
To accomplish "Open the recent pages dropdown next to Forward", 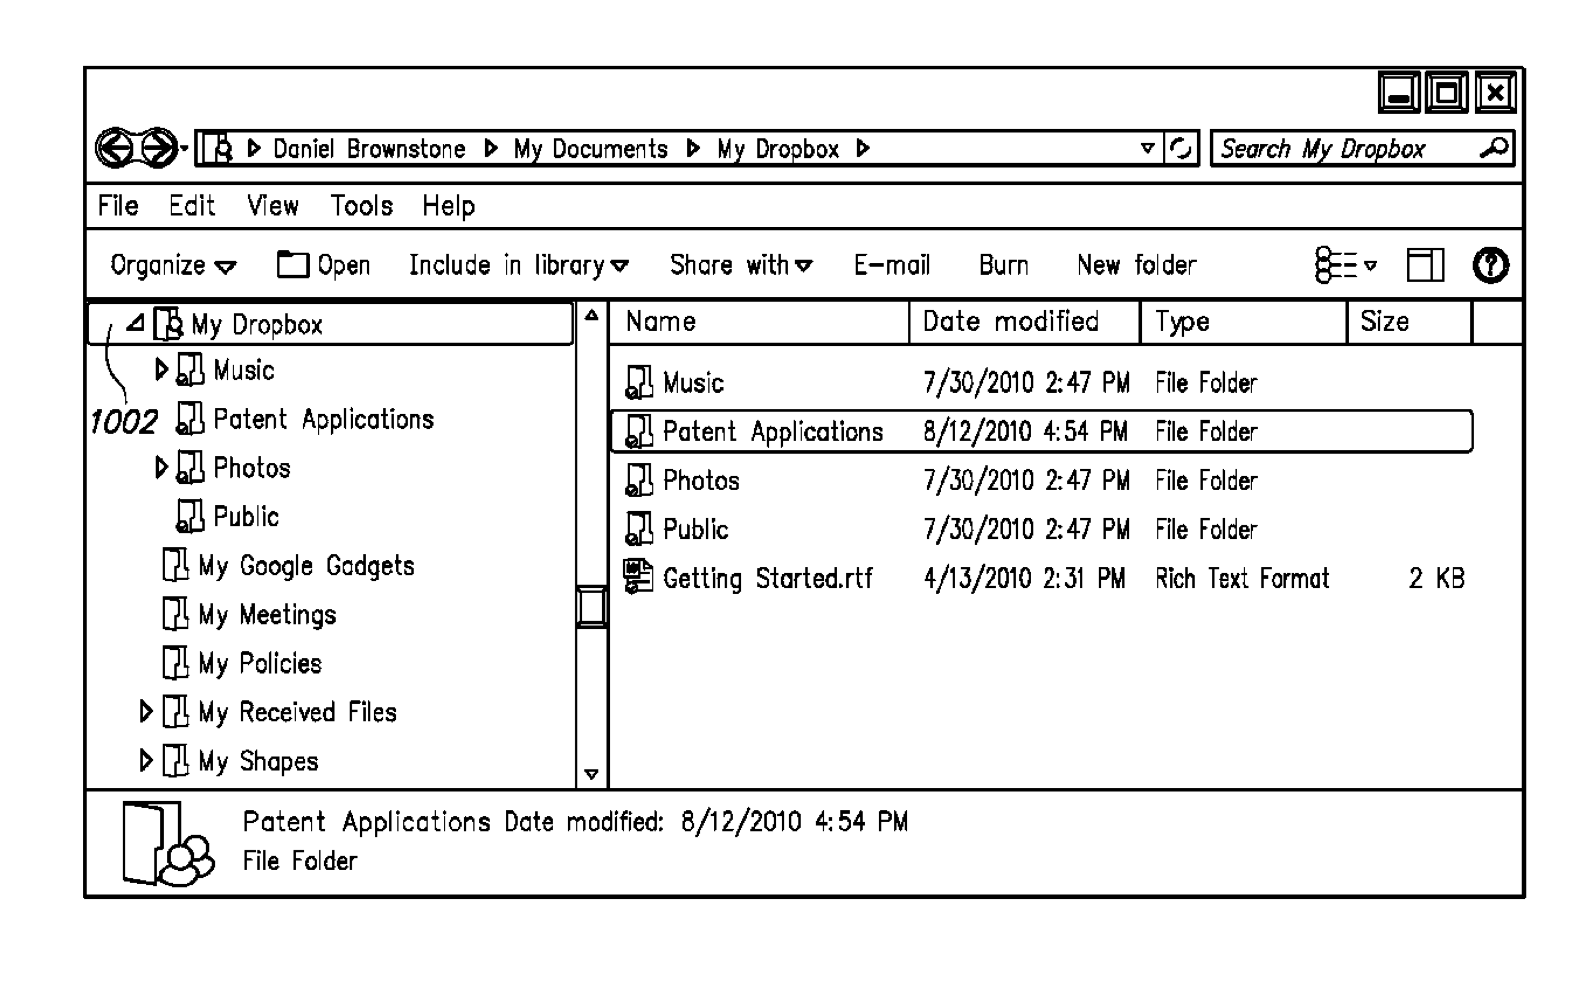I will [185, 150].
